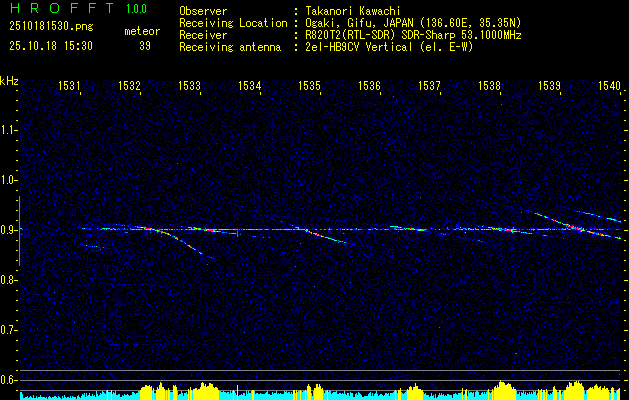Click the 1539 time marker

[x=549, y=85]
